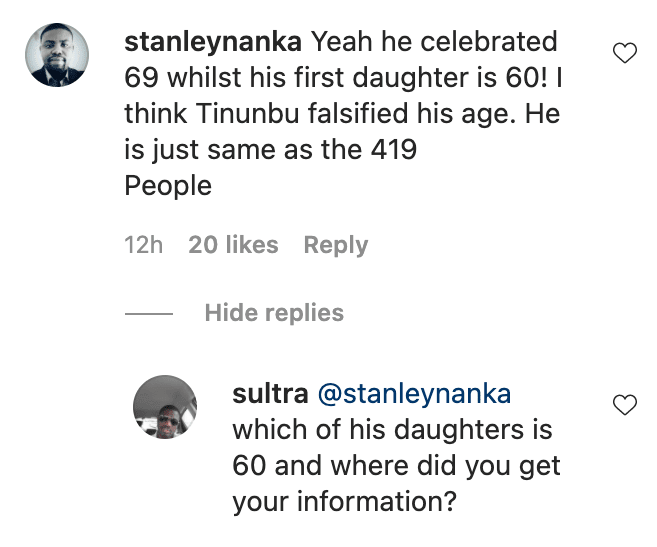Click the horizontal line beside Hide replies
Image resolution: width=657 pixels, height=547 pixels.
(149, 314)
